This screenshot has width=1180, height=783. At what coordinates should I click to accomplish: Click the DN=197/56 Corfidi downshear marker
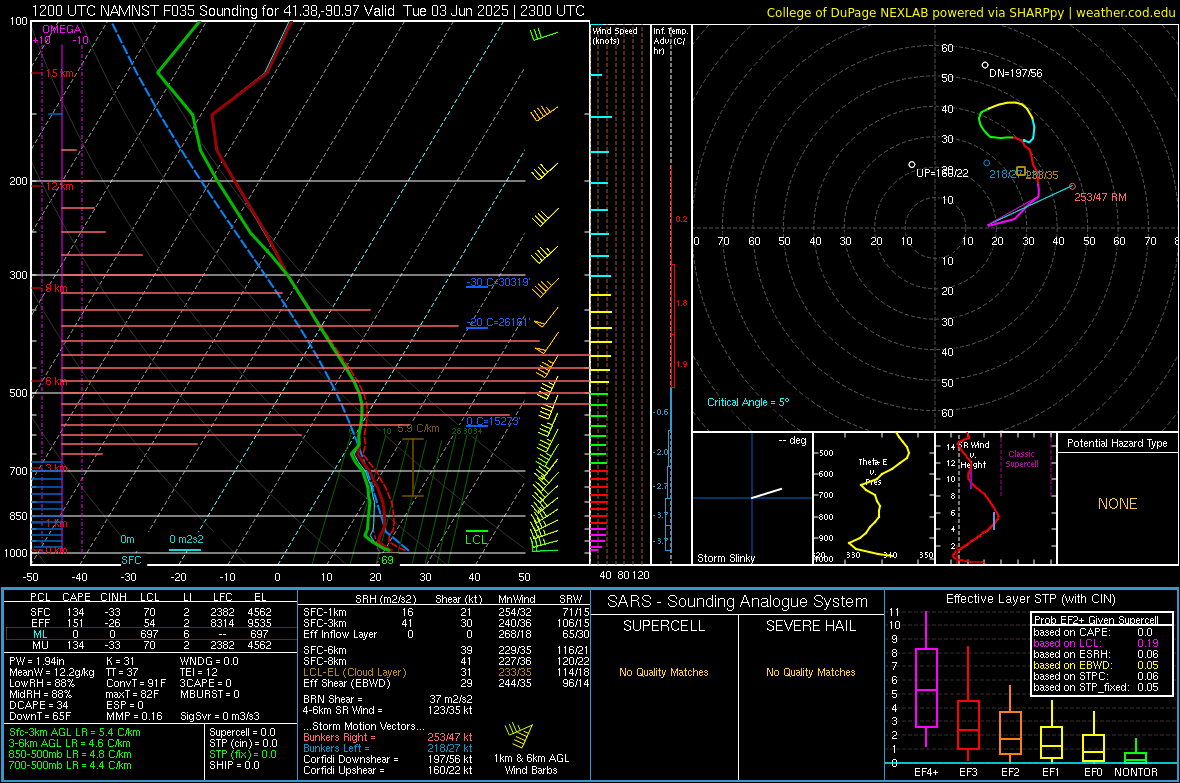985,66
